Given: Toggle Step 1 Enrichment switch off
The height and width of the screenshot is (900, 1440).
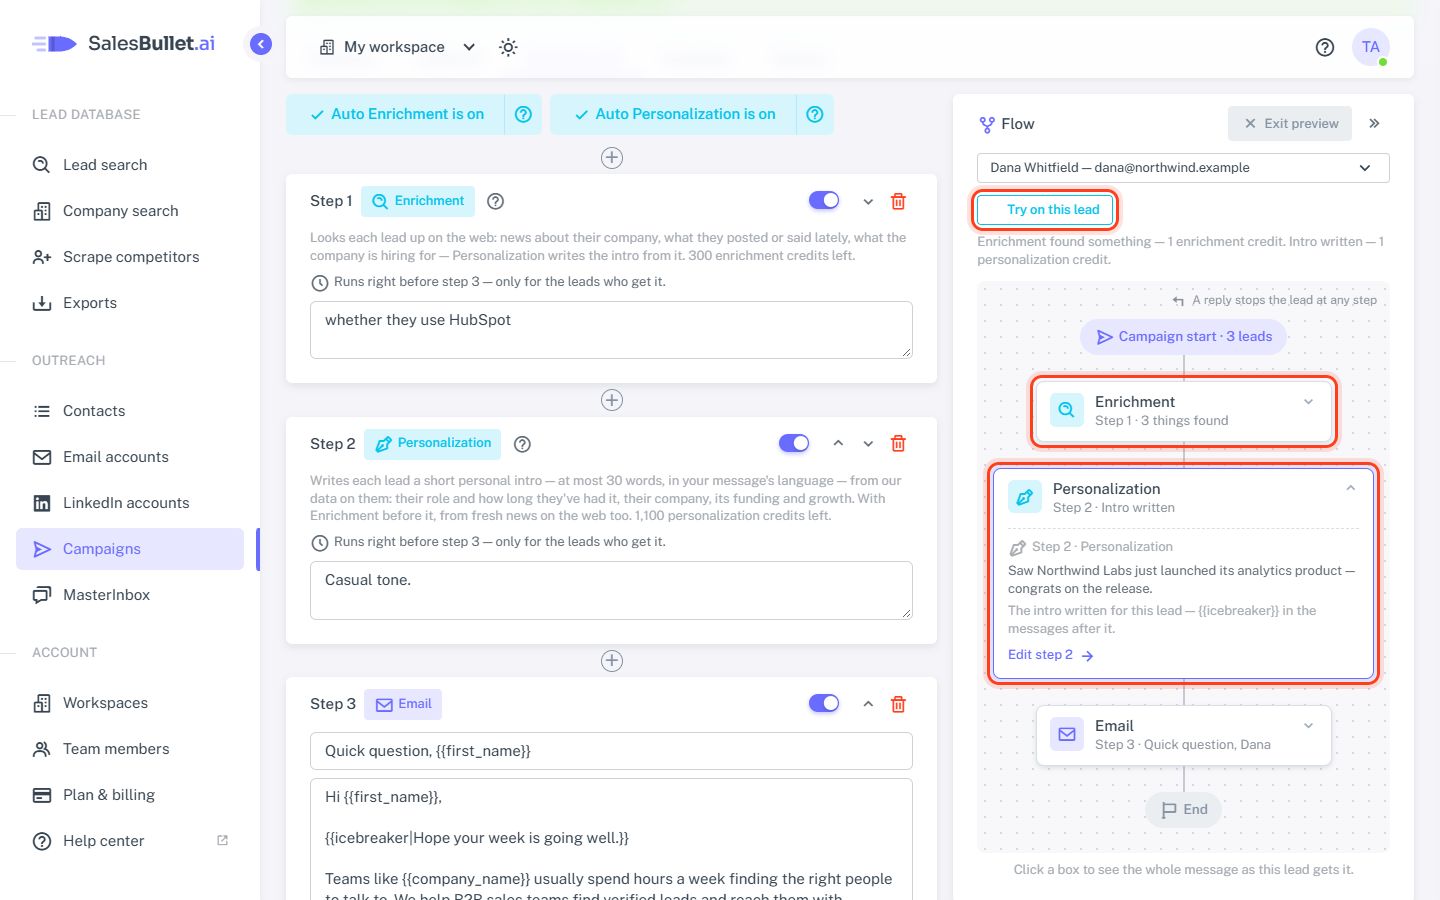Looking at the screenshot, I should click(824, 200).
